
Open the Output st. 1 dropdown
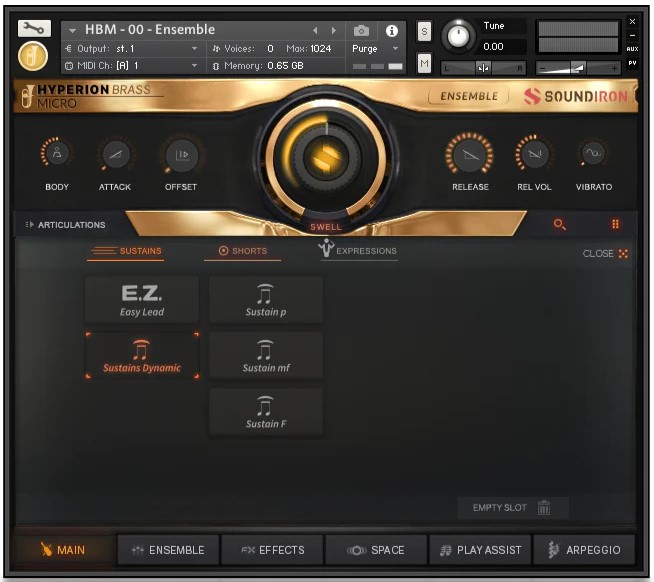click(x=132, y=49)
